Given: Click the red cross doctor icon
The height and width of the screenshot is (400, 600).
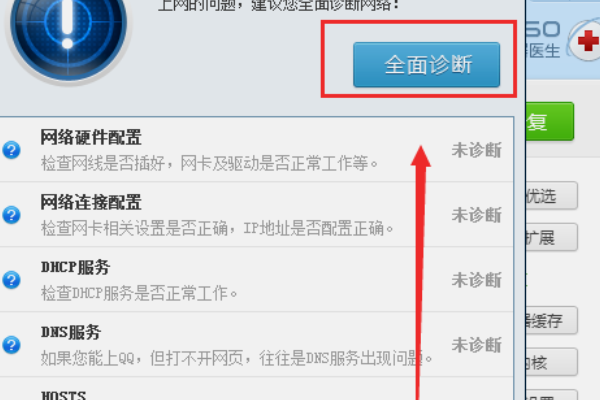Looking at the screenshot, I should tap(585, 40).
